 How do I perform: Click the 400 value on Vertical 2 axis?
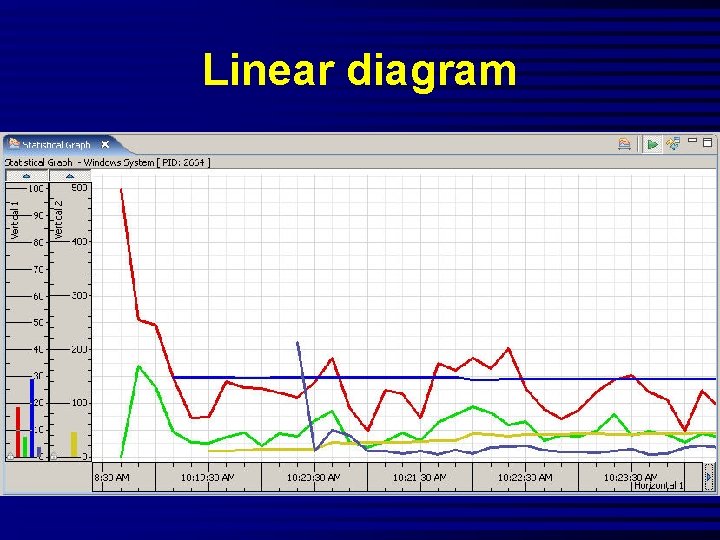click(79, 242)
